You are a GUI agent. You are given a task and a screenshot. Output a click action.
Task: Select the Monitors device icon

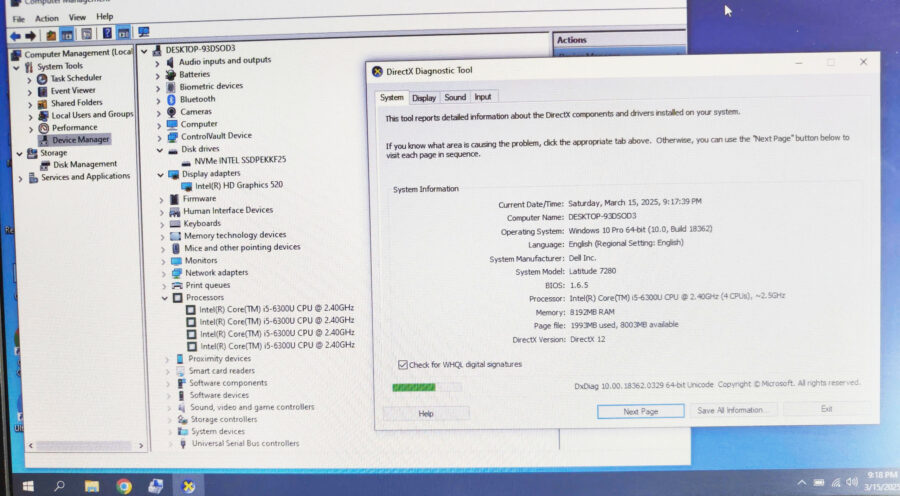176,261
